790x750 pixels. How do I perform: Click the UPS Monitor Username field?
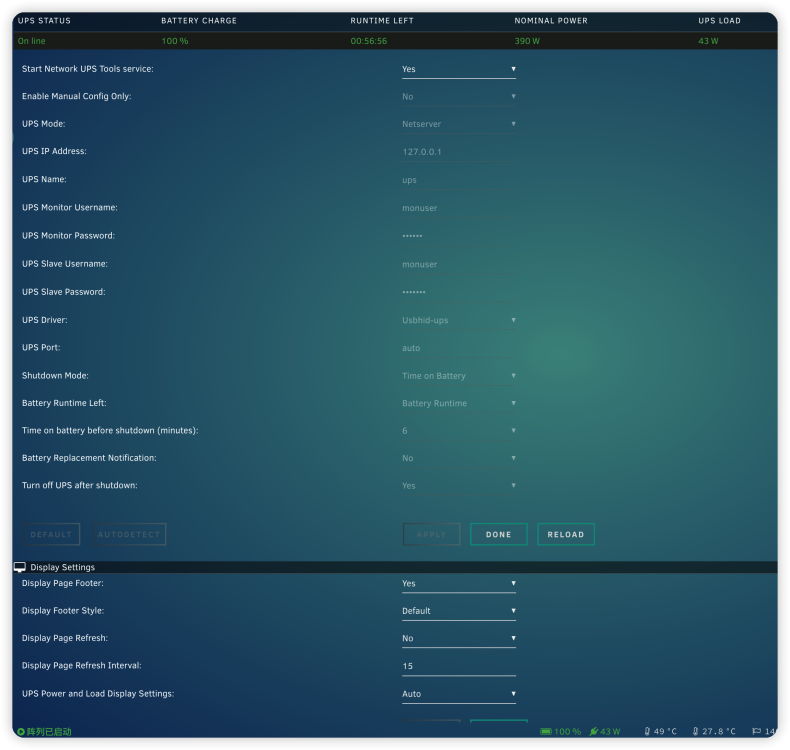tap(458, 209)
